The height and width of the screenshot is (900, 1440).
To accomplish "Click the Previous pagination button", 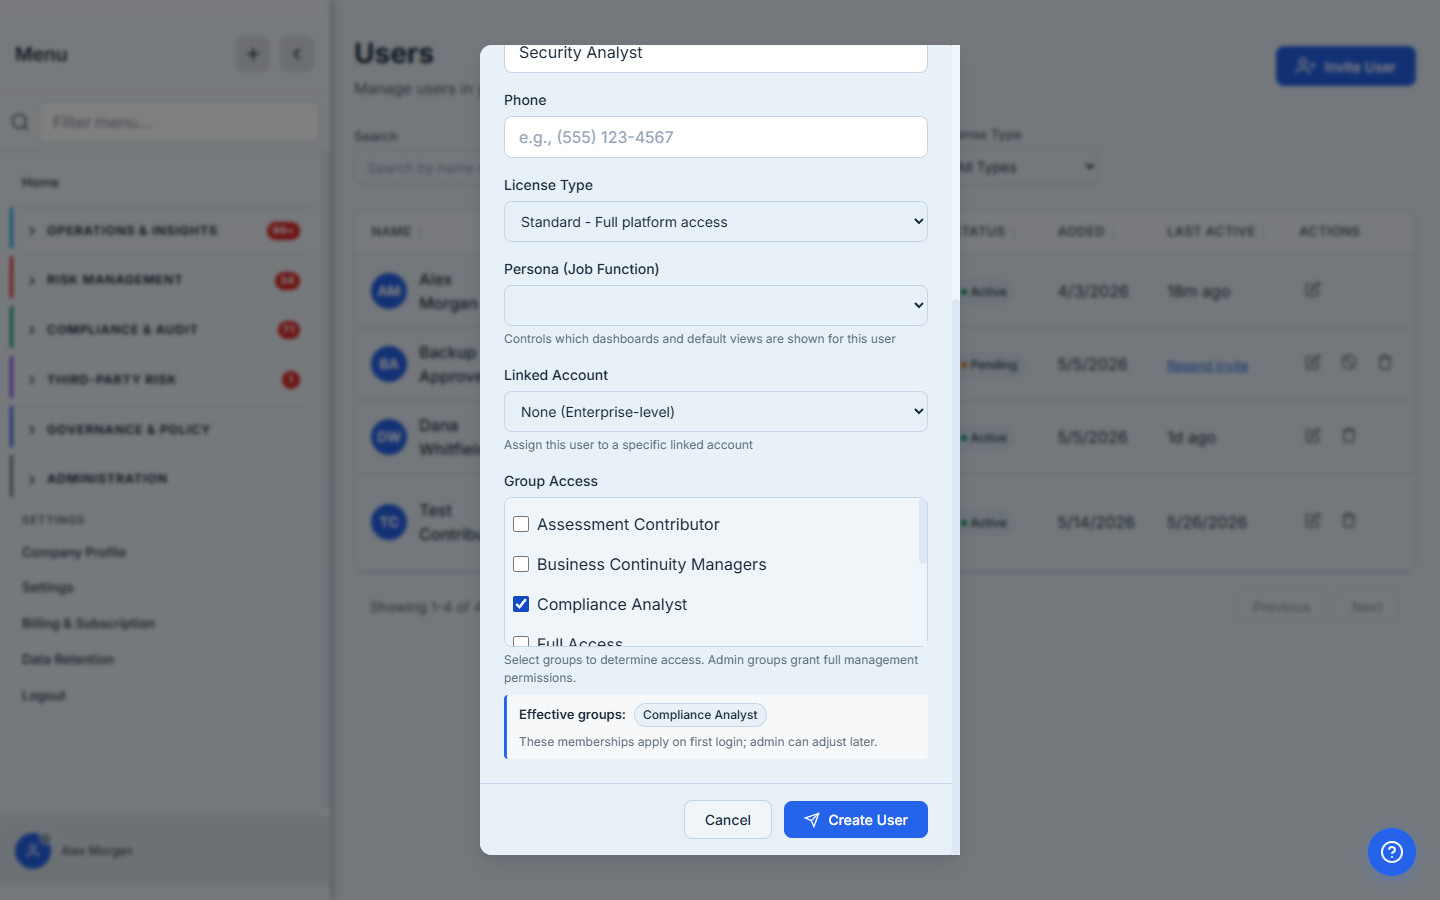I will (x=1281, y=607).
